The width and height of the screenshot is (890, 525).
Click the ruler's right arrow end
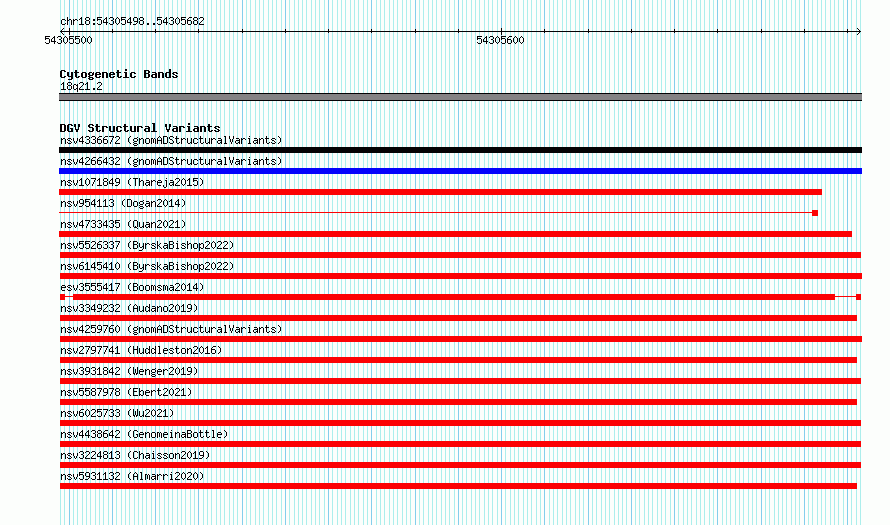858,31
